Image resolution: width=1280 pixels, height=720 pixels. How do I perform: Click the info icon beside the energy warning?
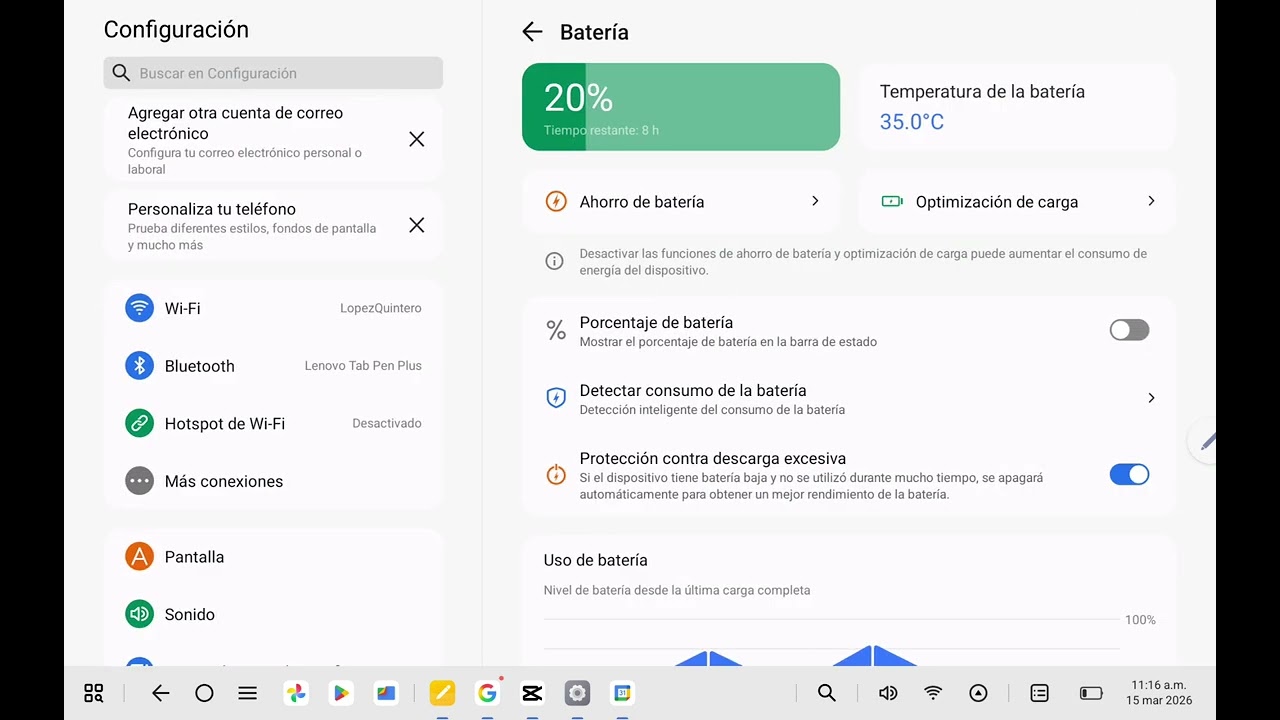554,261
